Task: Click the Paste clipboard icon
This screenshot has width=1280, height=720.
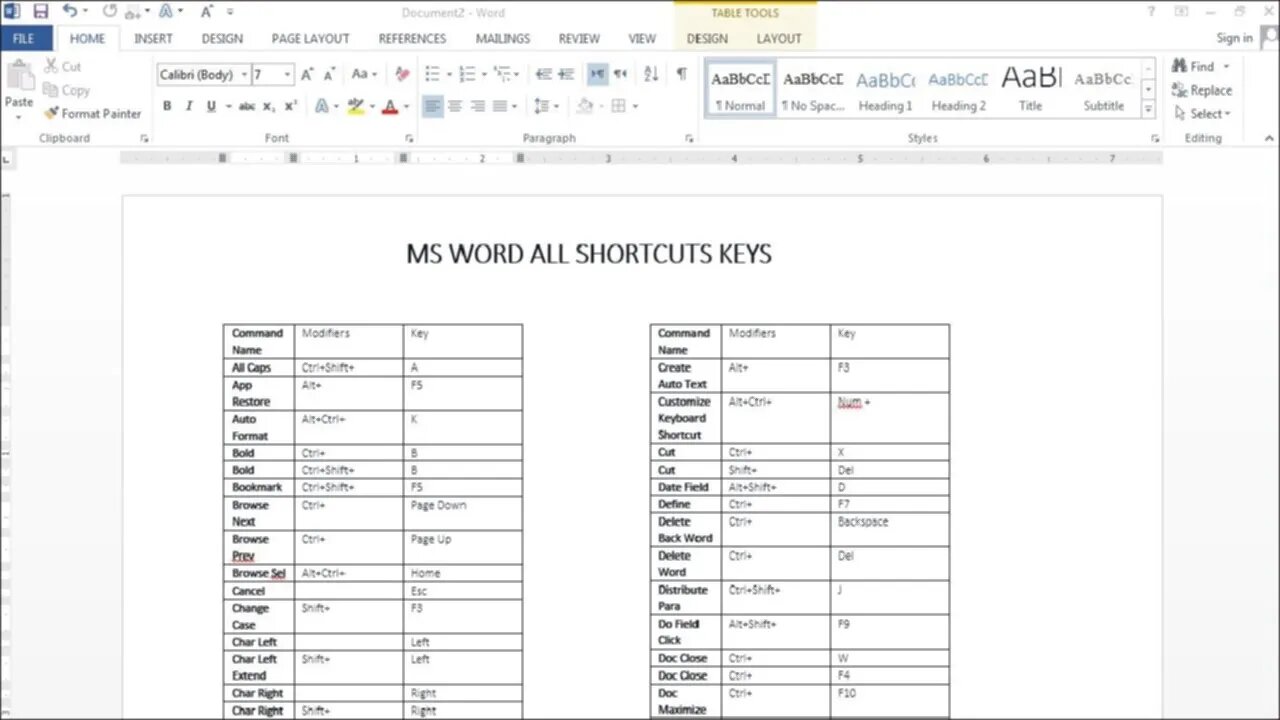Action: [x=19, y=76]
